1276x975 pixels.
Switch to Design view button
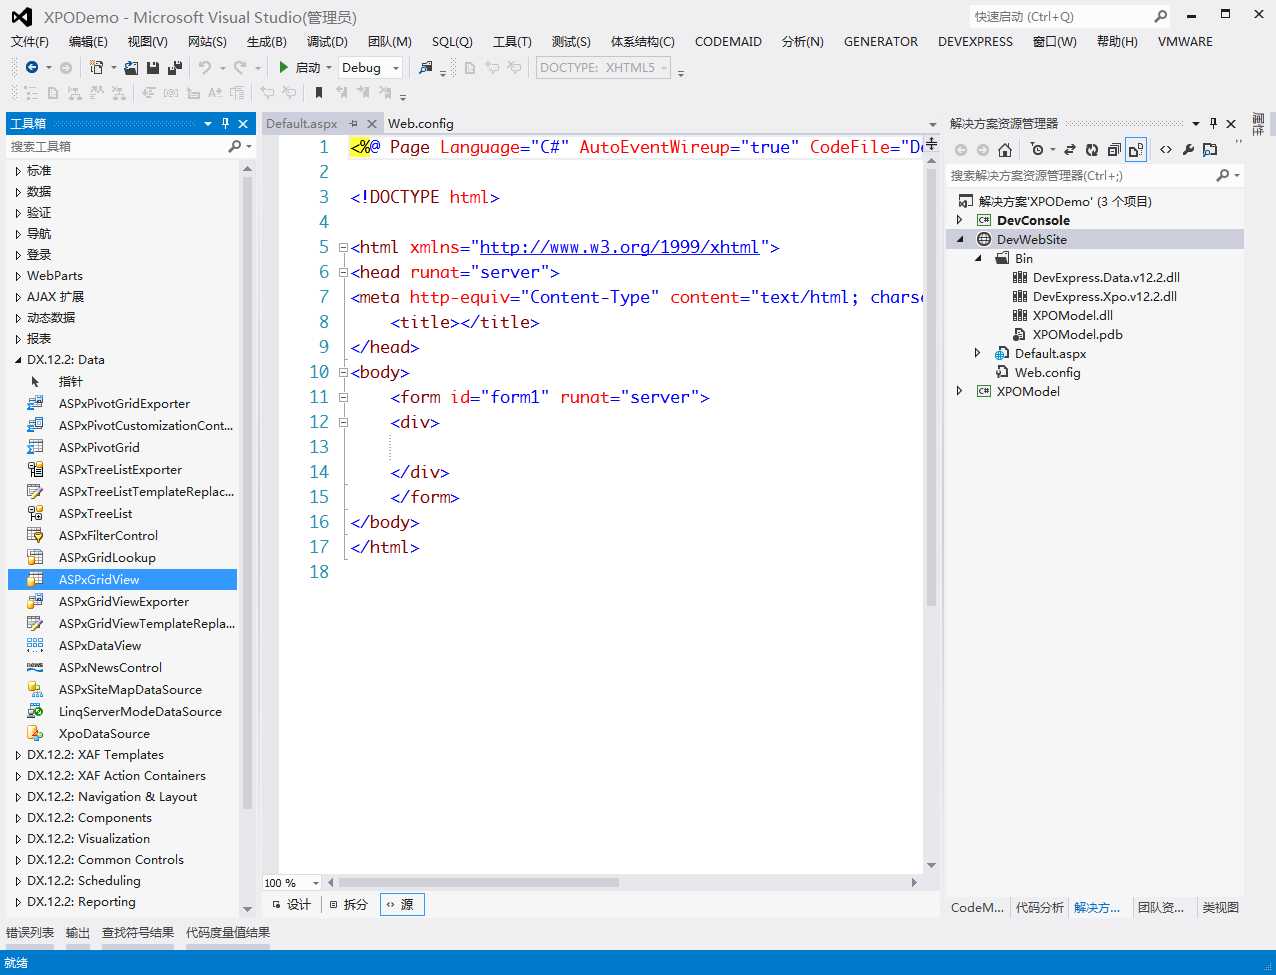[292, 904]
